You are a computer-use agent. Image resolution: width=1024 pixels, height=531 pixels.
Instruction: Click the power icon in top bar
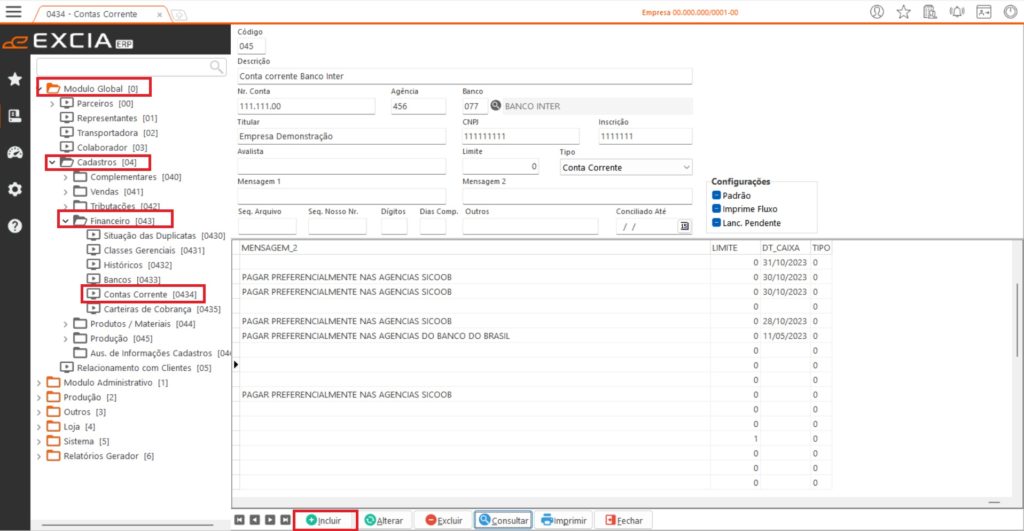(1009, 12)
